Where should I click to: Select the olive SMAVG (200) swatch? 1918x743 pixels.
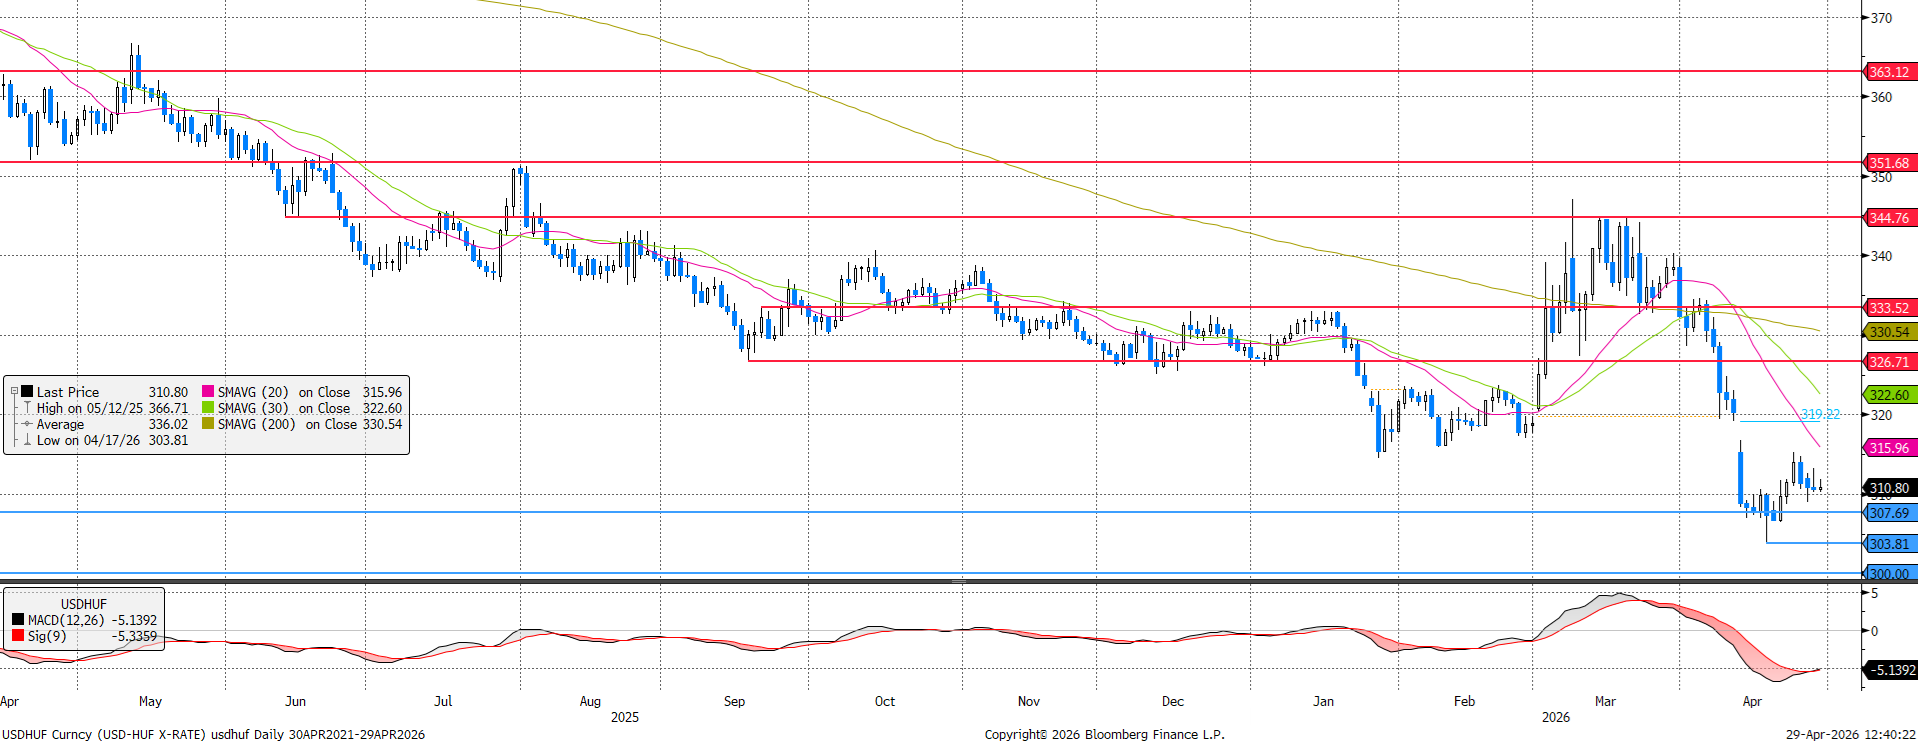[208, 424]
